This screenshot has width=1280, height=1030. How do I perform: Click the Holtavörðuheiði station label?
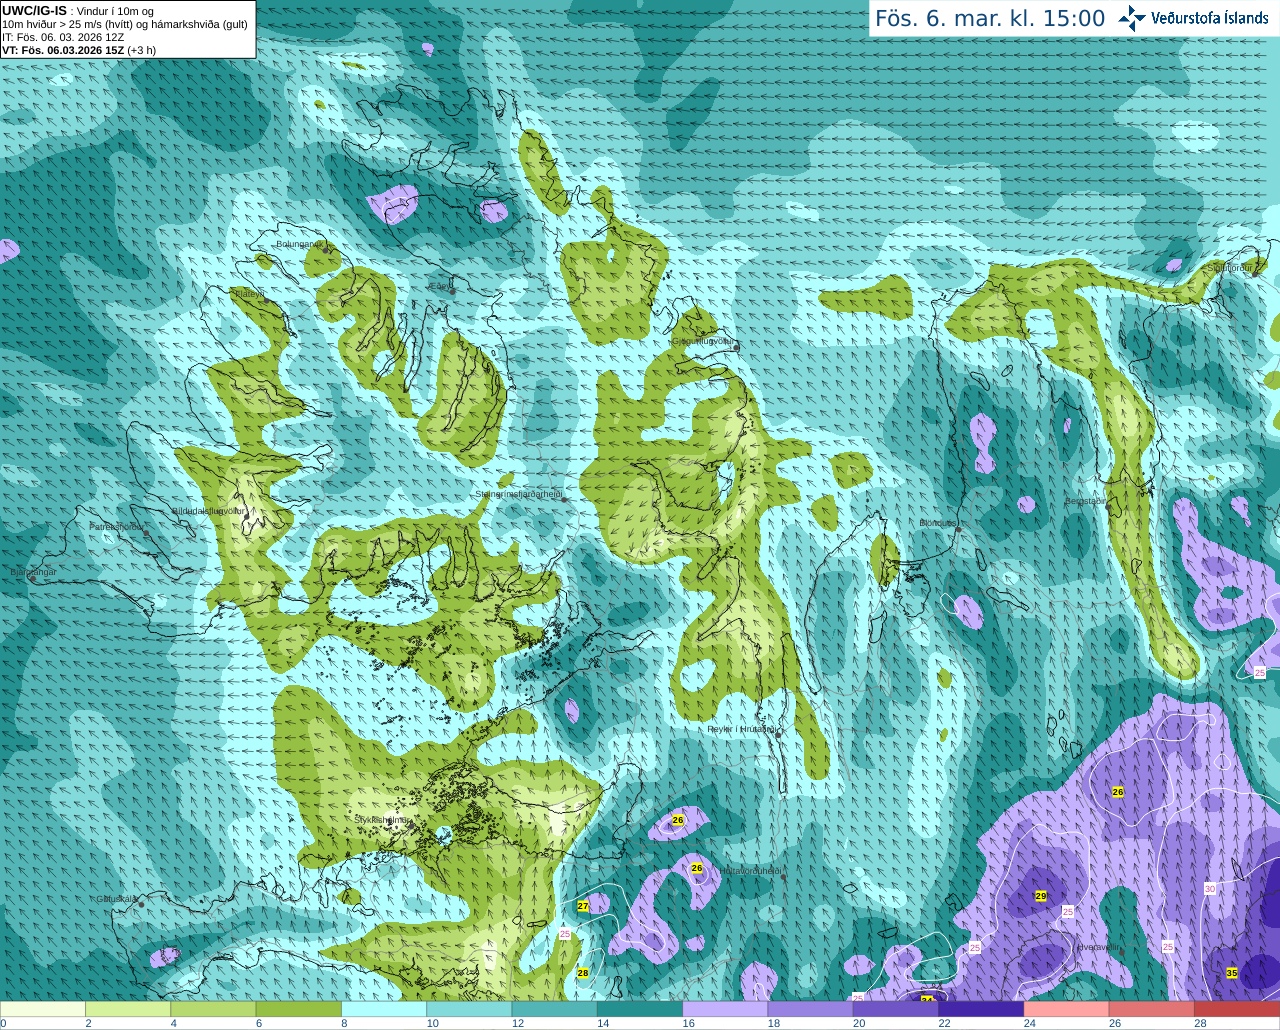751,870
